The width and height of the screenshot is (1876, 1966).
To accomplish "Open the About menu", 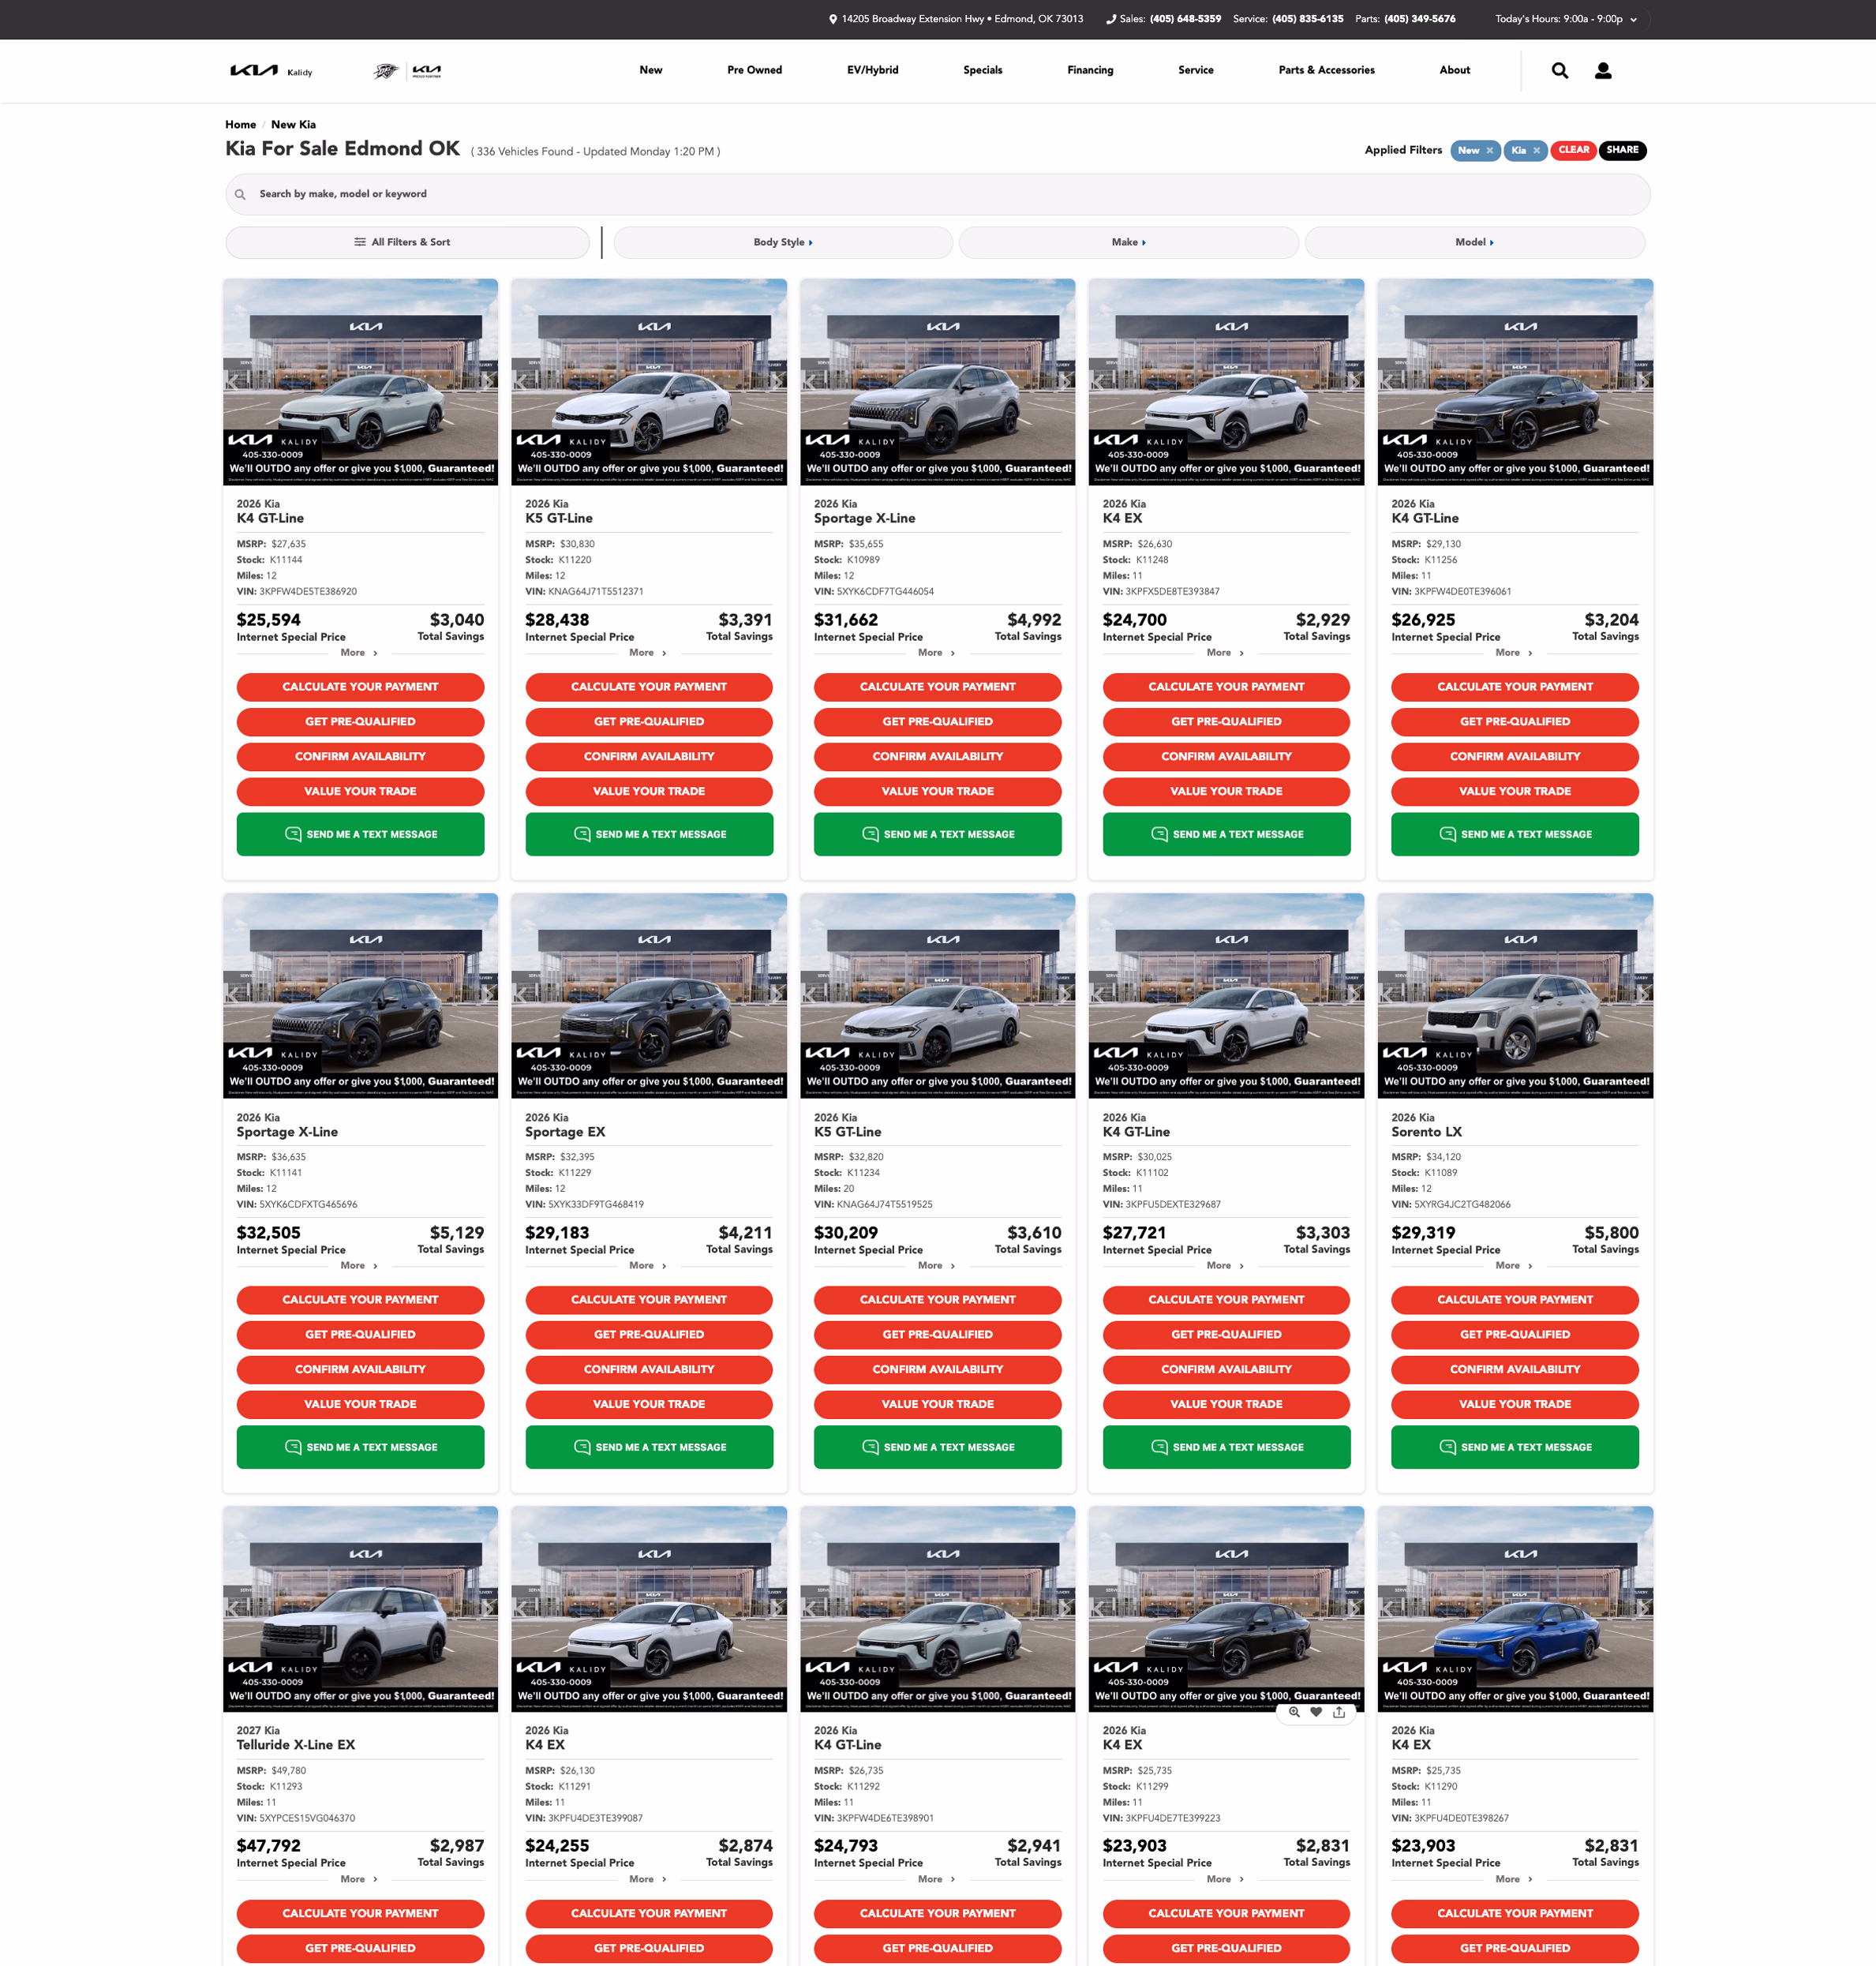I will click(x=1454, y=70).
